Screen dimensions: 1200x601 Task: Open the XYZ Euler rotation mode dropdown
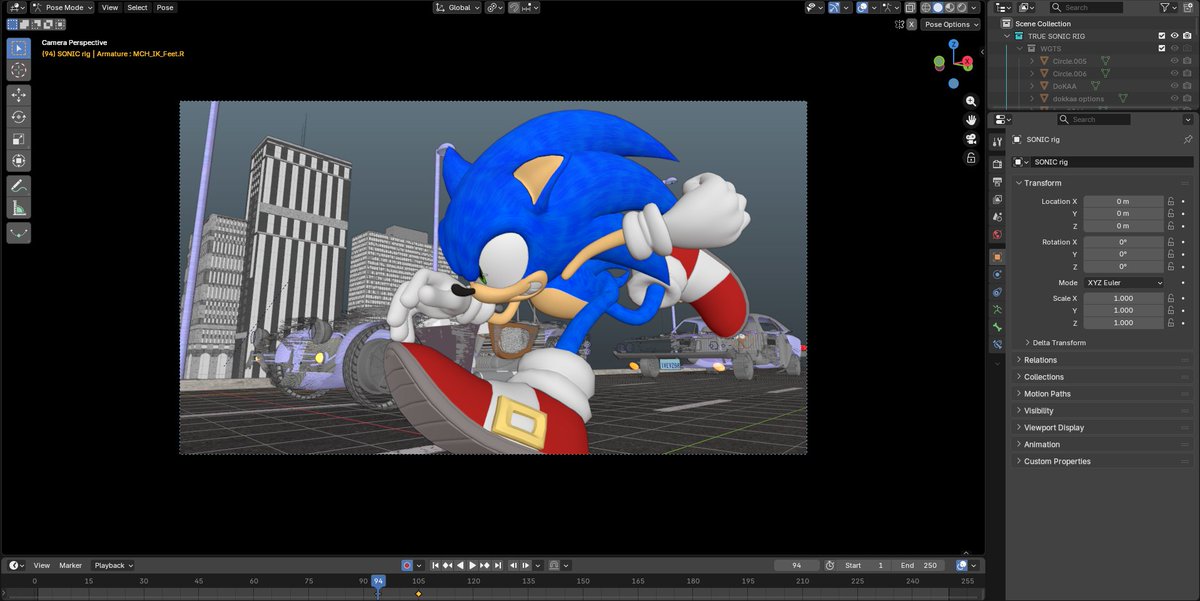pos(1125,283)
